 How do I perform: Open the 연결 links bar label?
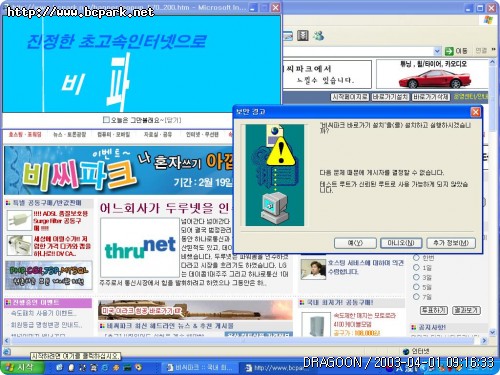click(x=481, y=51)
